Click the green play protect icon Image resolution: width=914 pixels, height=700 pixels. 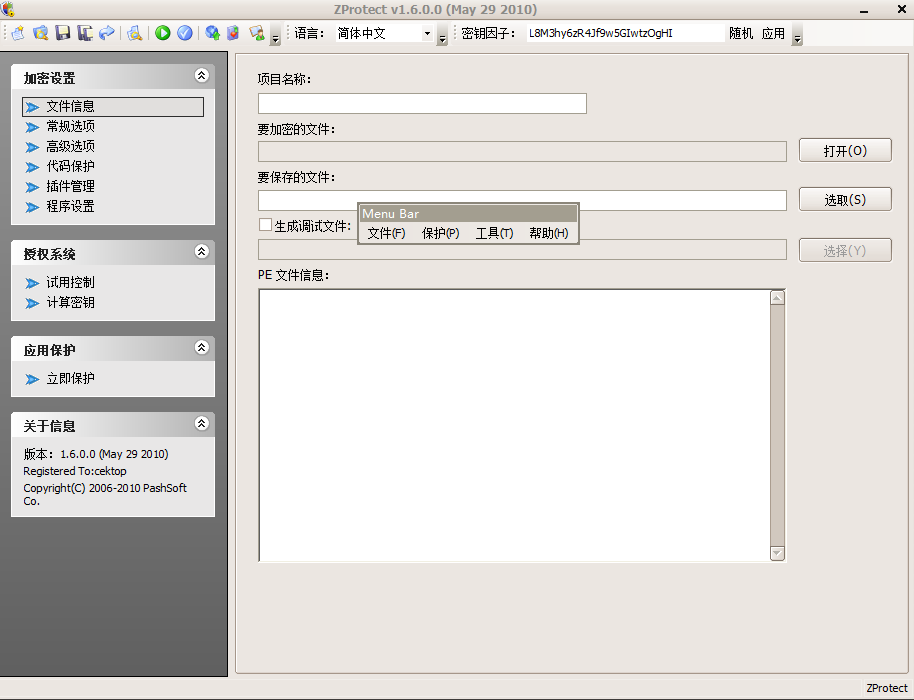pos(163,33)
